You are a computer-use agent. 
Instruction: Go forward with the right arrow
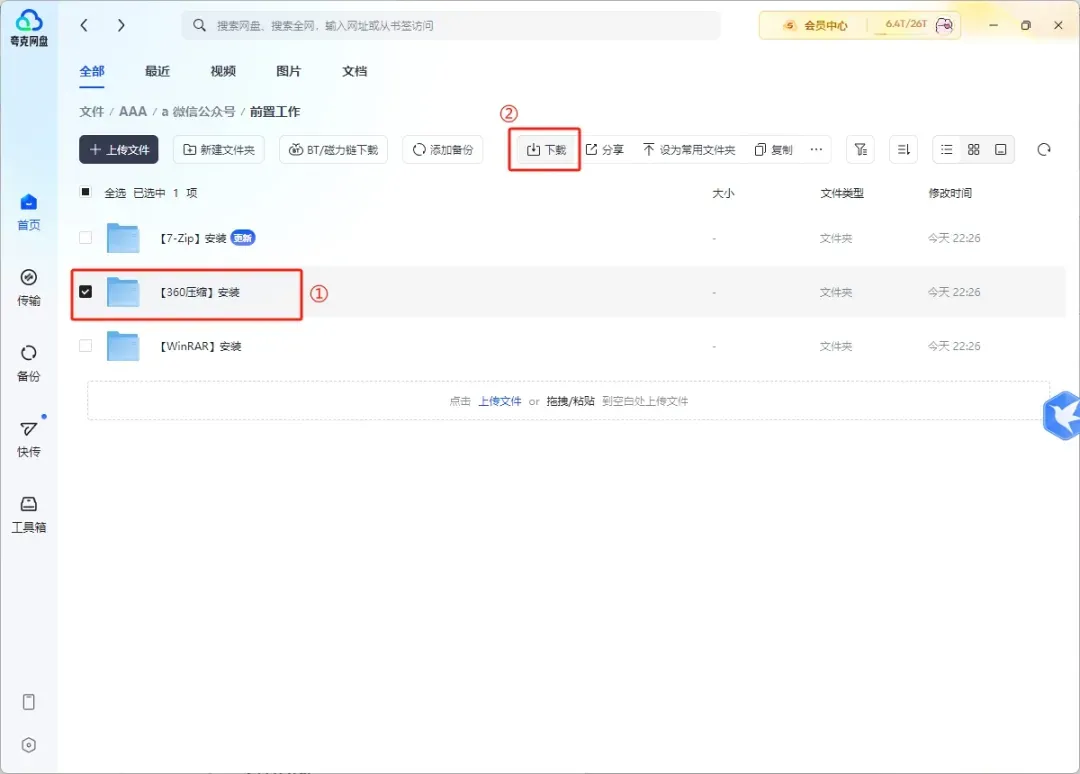[x=121, y=25]
